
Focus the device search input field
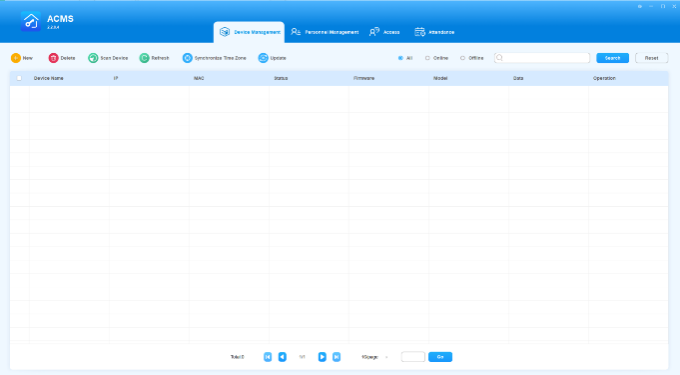(x=542, y=58)
